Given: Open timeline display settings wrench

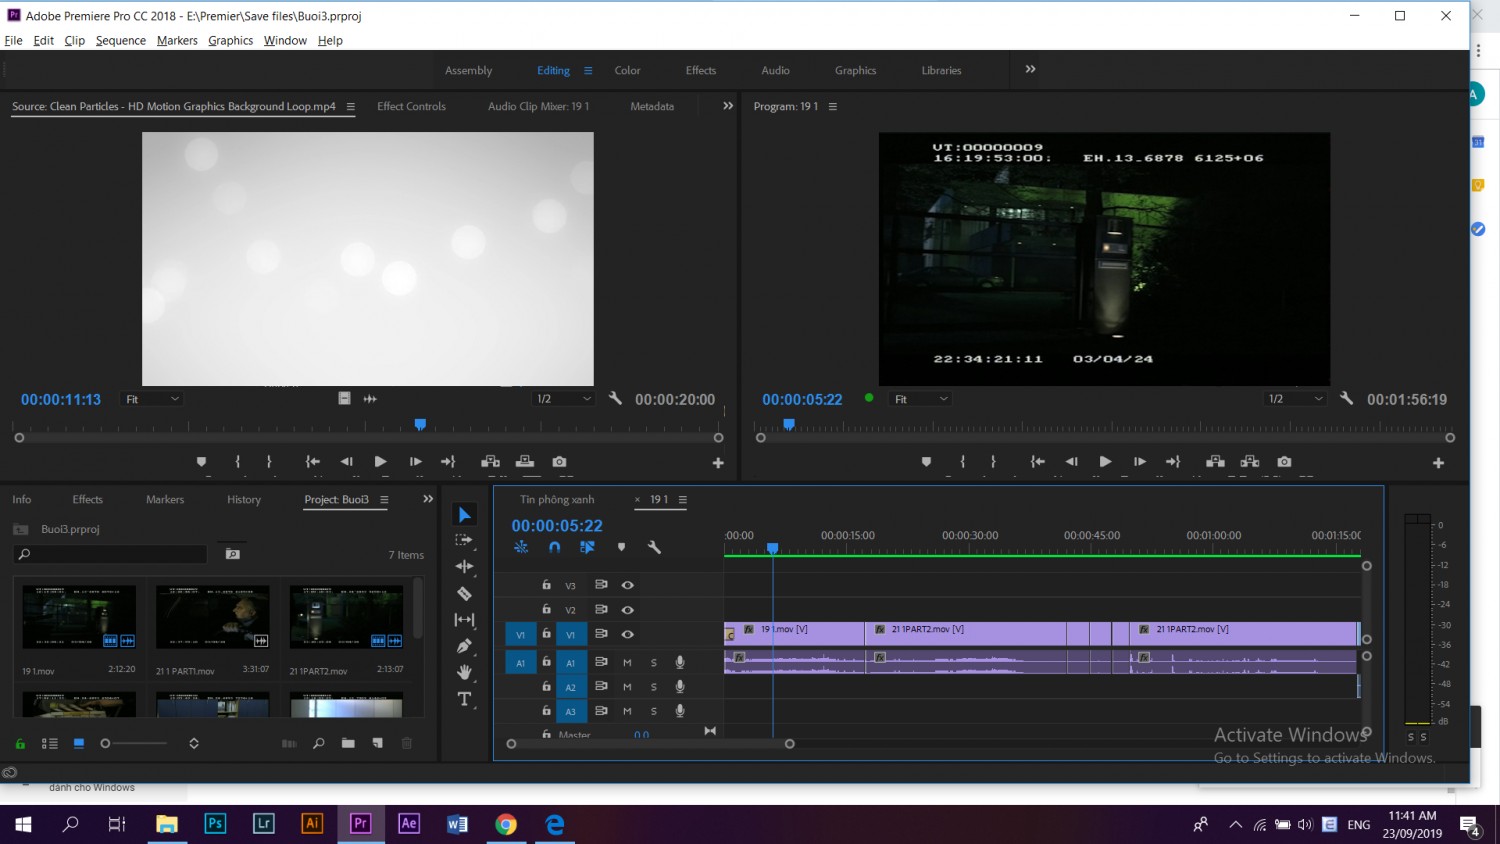Looking at the screenshot, I should coord(654,547).
